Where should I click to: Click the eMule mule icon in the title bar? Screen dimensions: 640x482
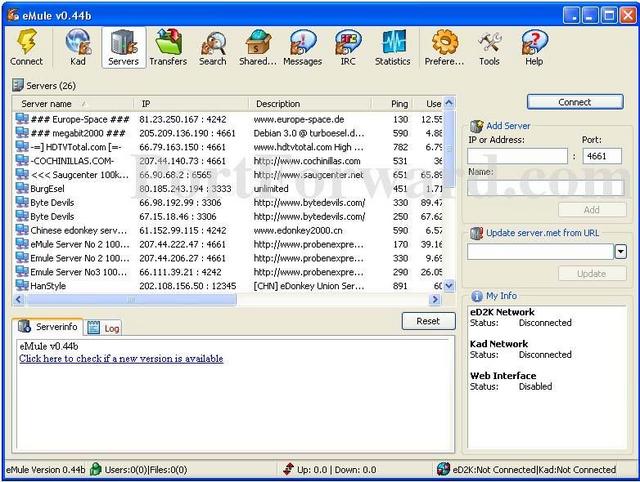13,15
